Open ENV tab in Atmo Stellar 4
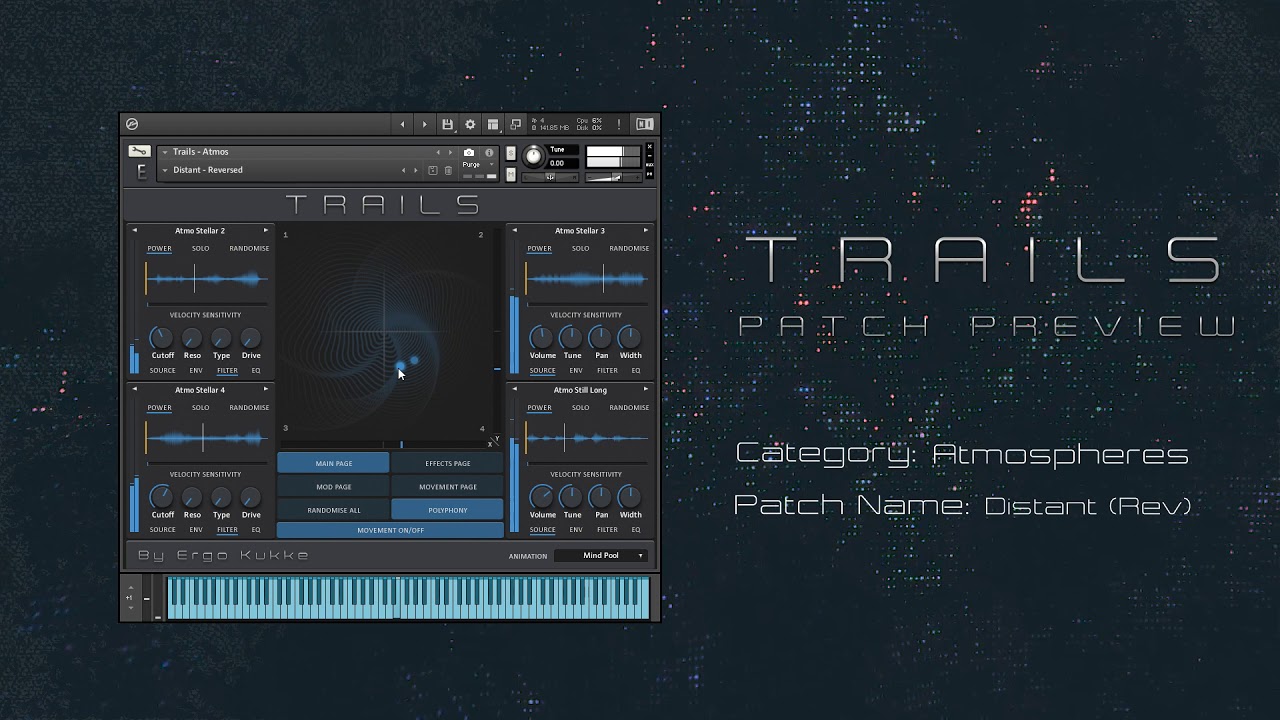1280x720 pixels. coord(196,529)
